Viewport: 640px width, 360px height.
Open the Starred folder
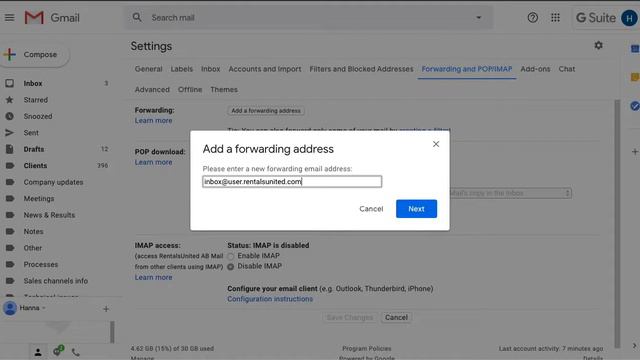pyautogui.click(x=36, y=100)
